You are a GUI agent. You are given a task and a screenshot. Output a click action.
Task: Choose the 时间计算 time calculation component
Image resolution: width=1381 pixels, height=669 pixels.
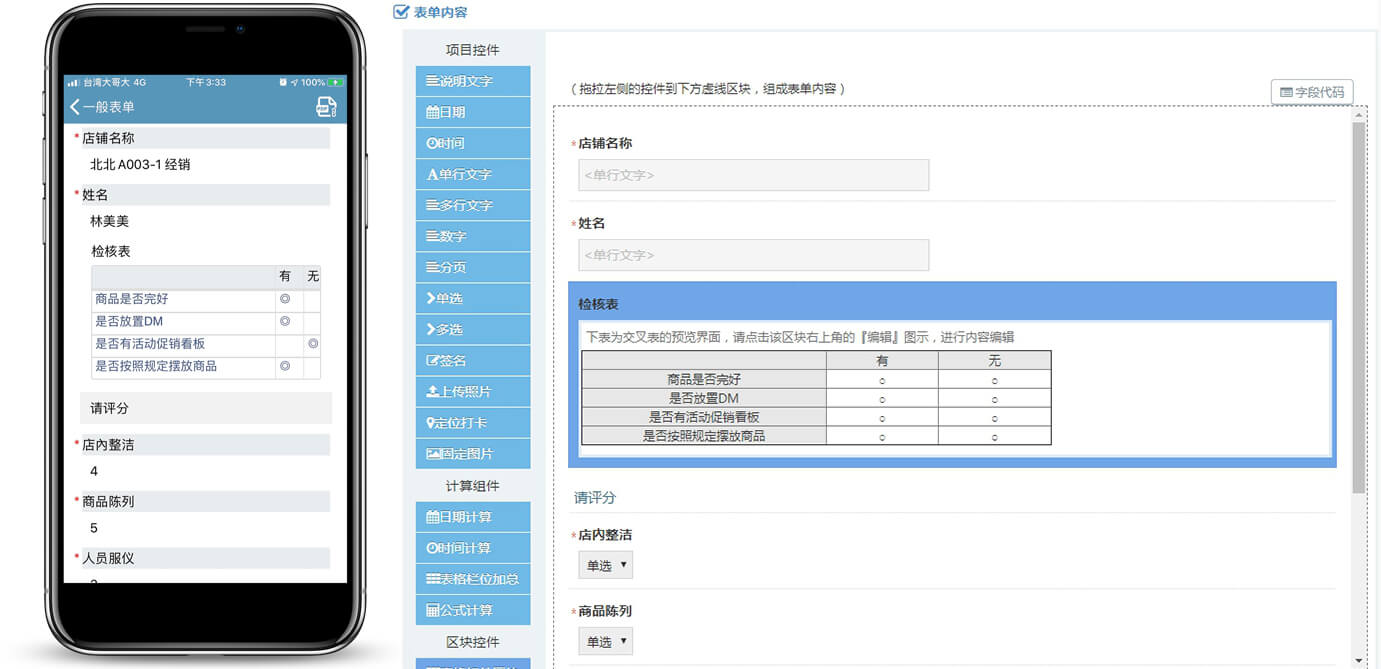click(x=473, y=547)
